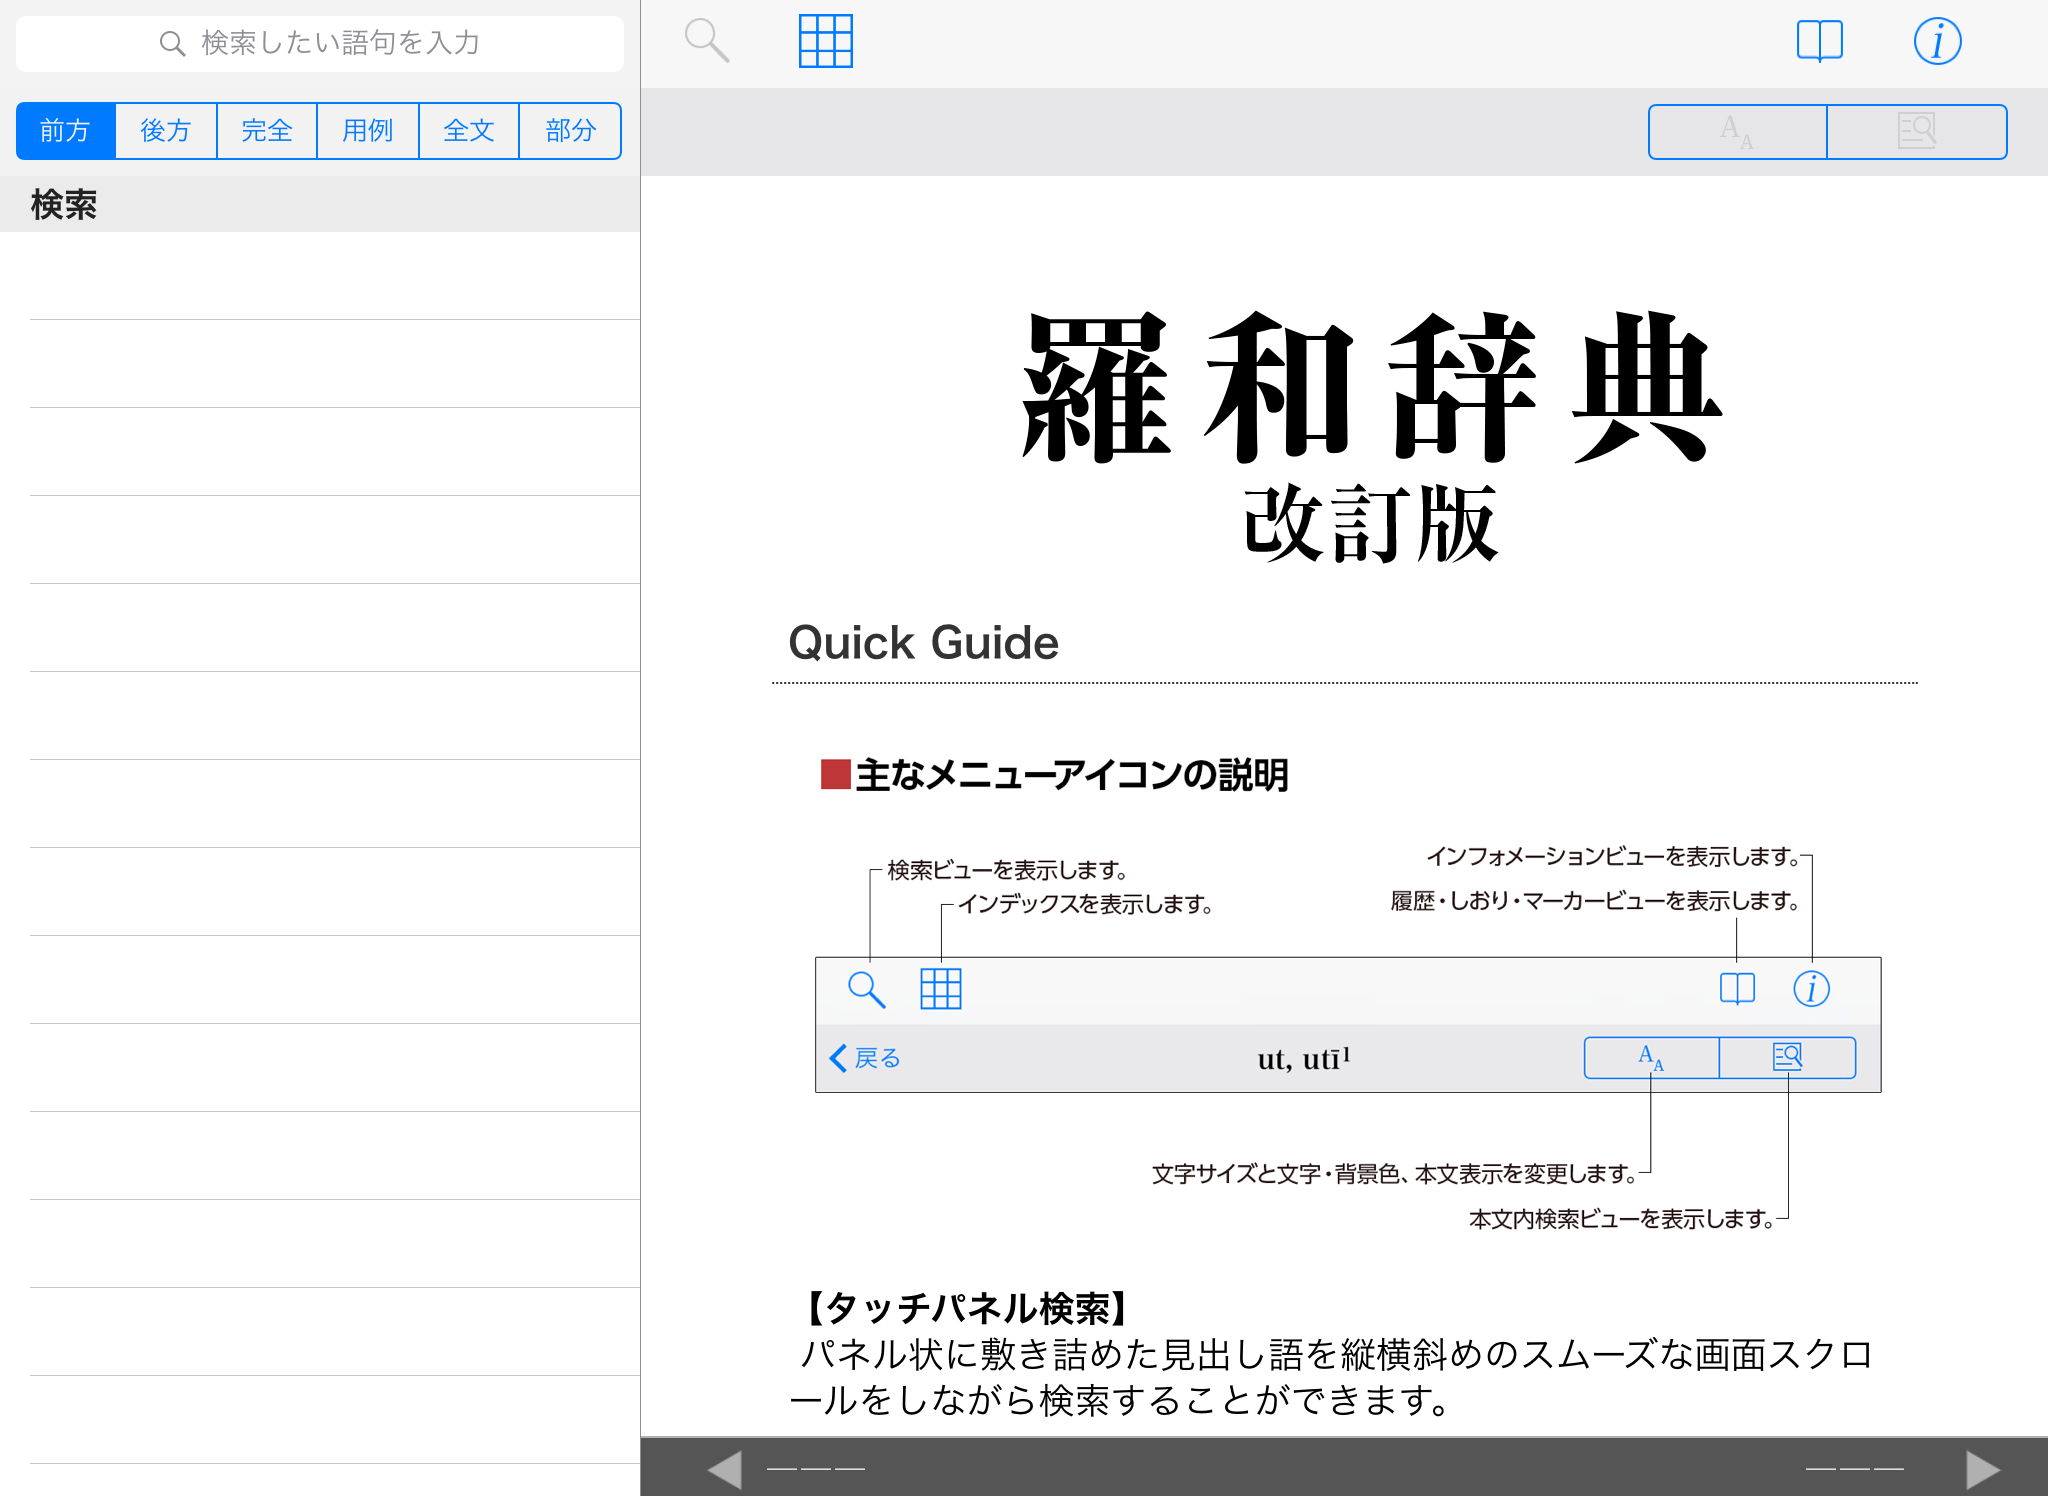Switch to 用例 example search tab

tap(368, 131)
